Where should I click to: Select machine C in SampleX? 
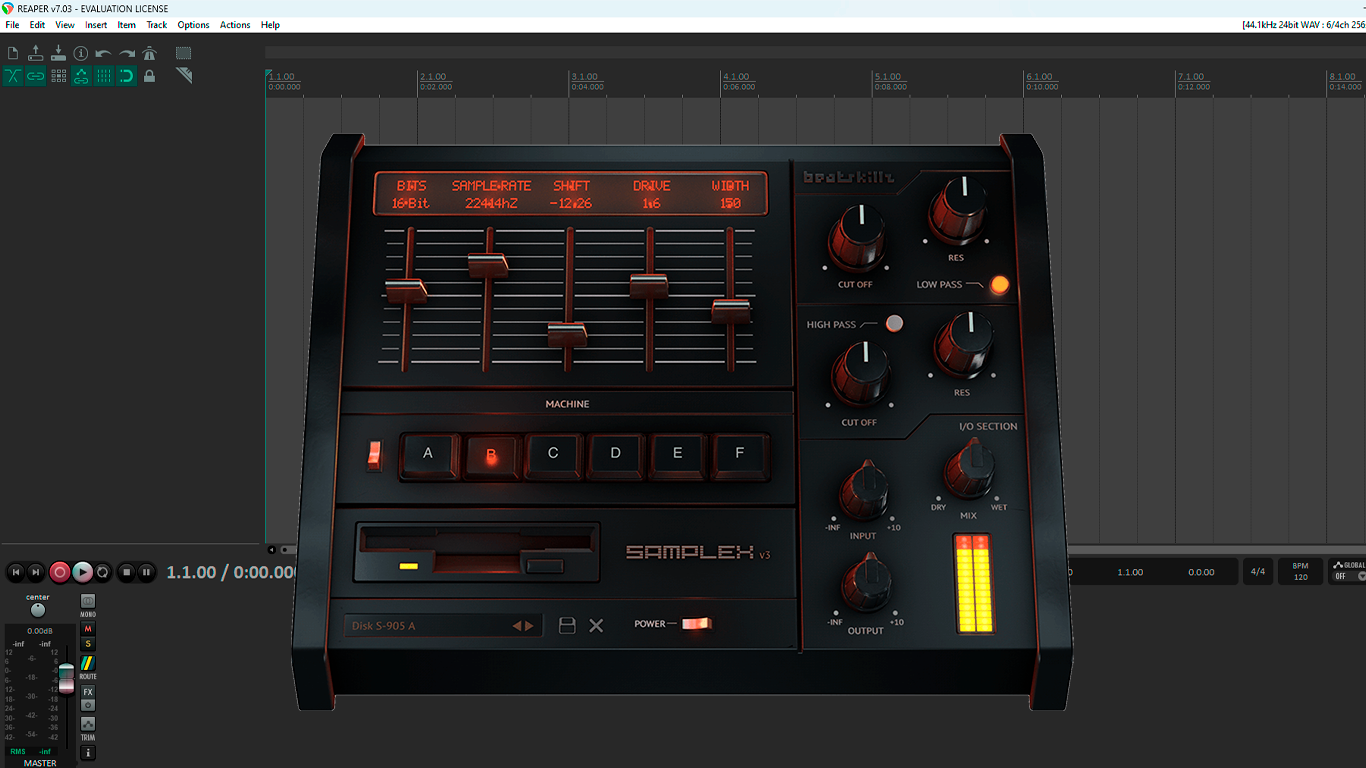(553, 454)
